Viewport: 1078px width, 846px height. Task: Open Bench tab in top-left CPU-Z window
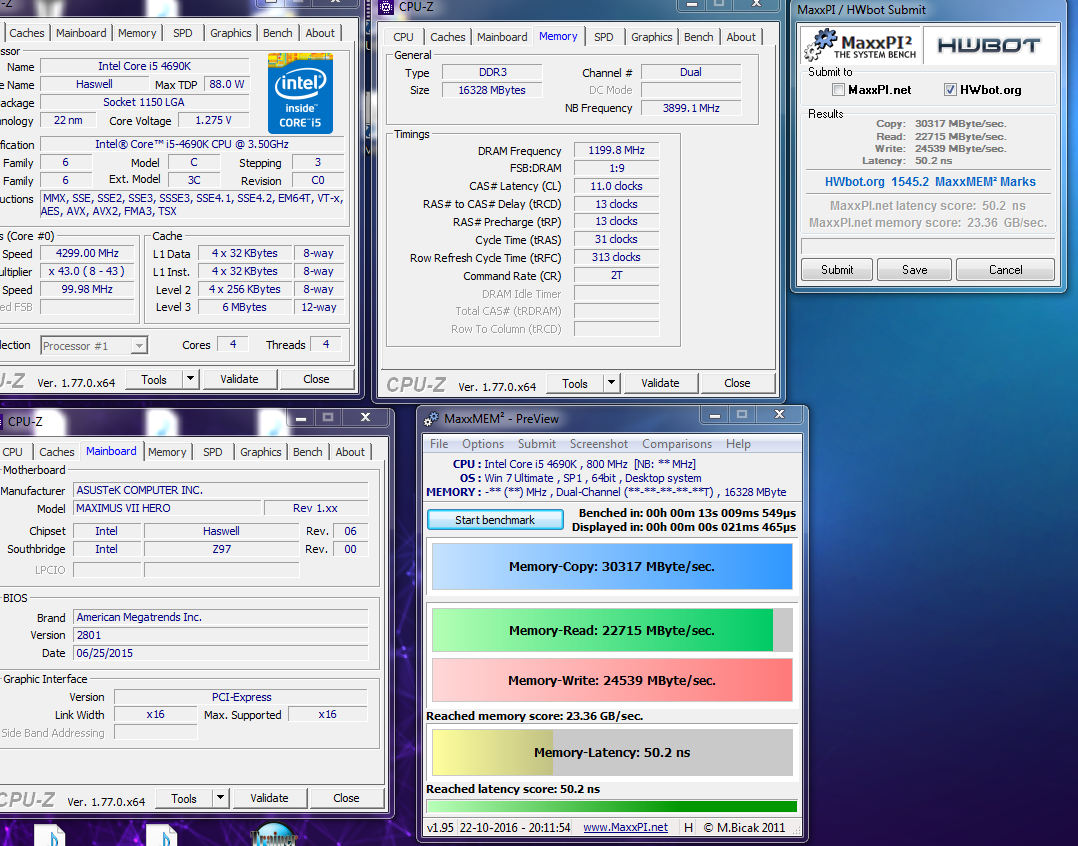(x=278, y=33)
